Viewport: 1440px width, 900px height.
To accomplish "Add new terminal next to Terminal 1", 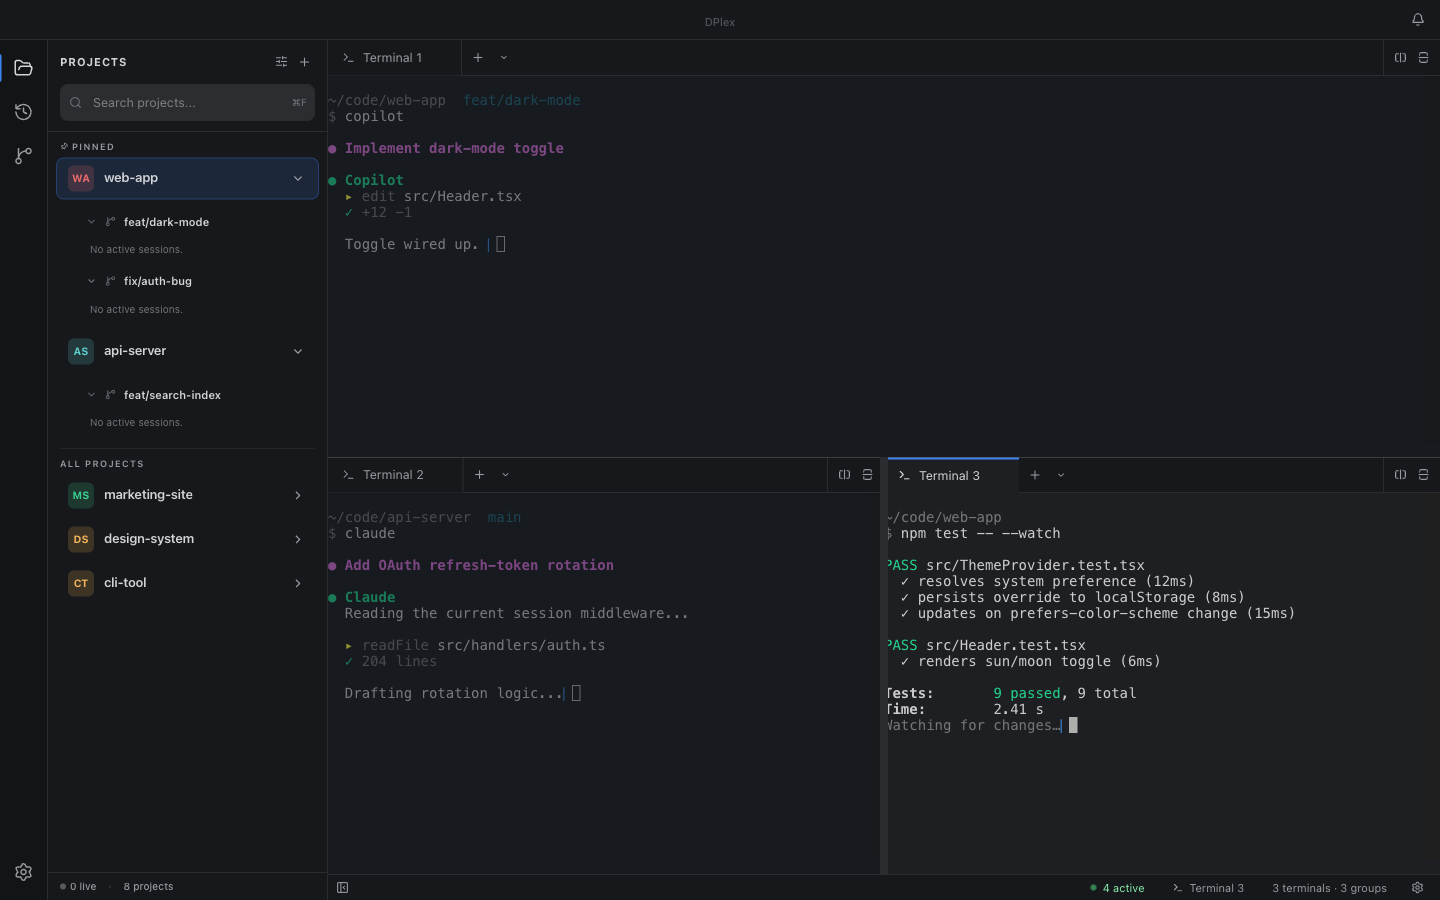I will (x=478, y=58).
